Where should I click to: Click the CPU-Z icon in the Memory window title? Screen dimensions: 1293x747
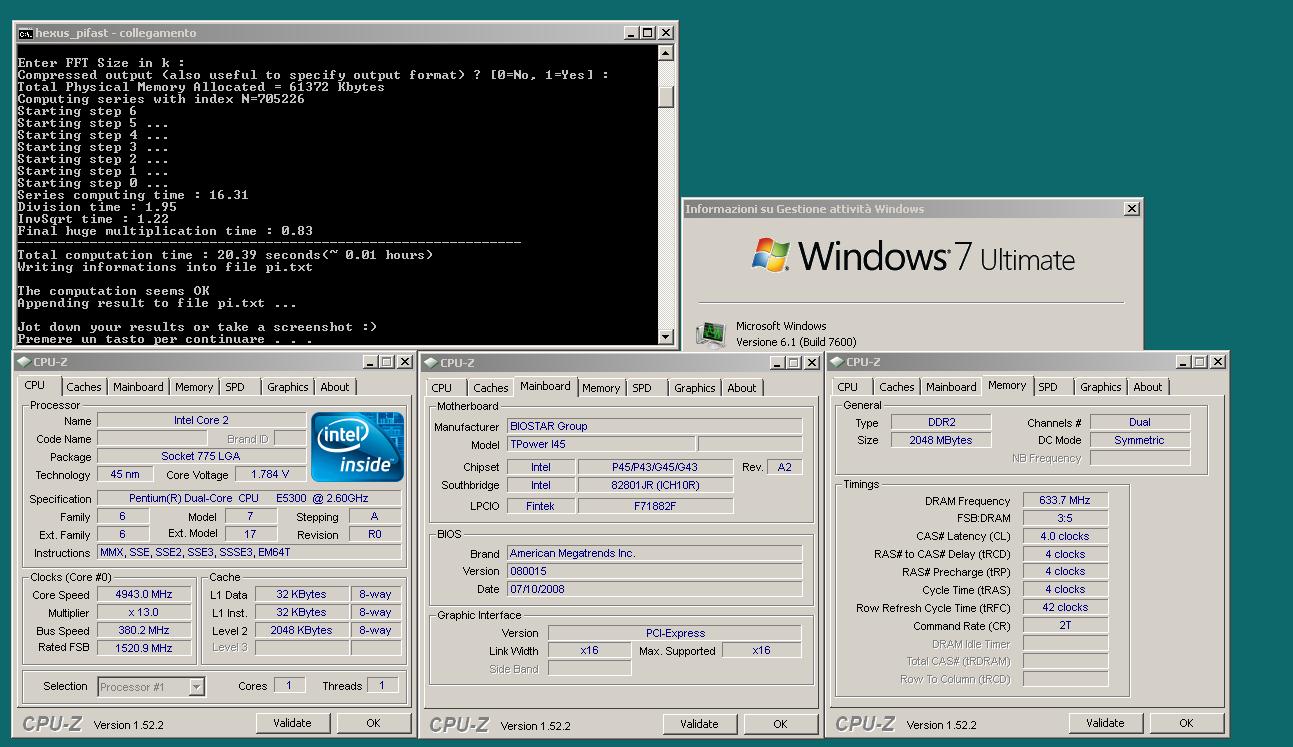pyautogui.click(x=836, y=362)
